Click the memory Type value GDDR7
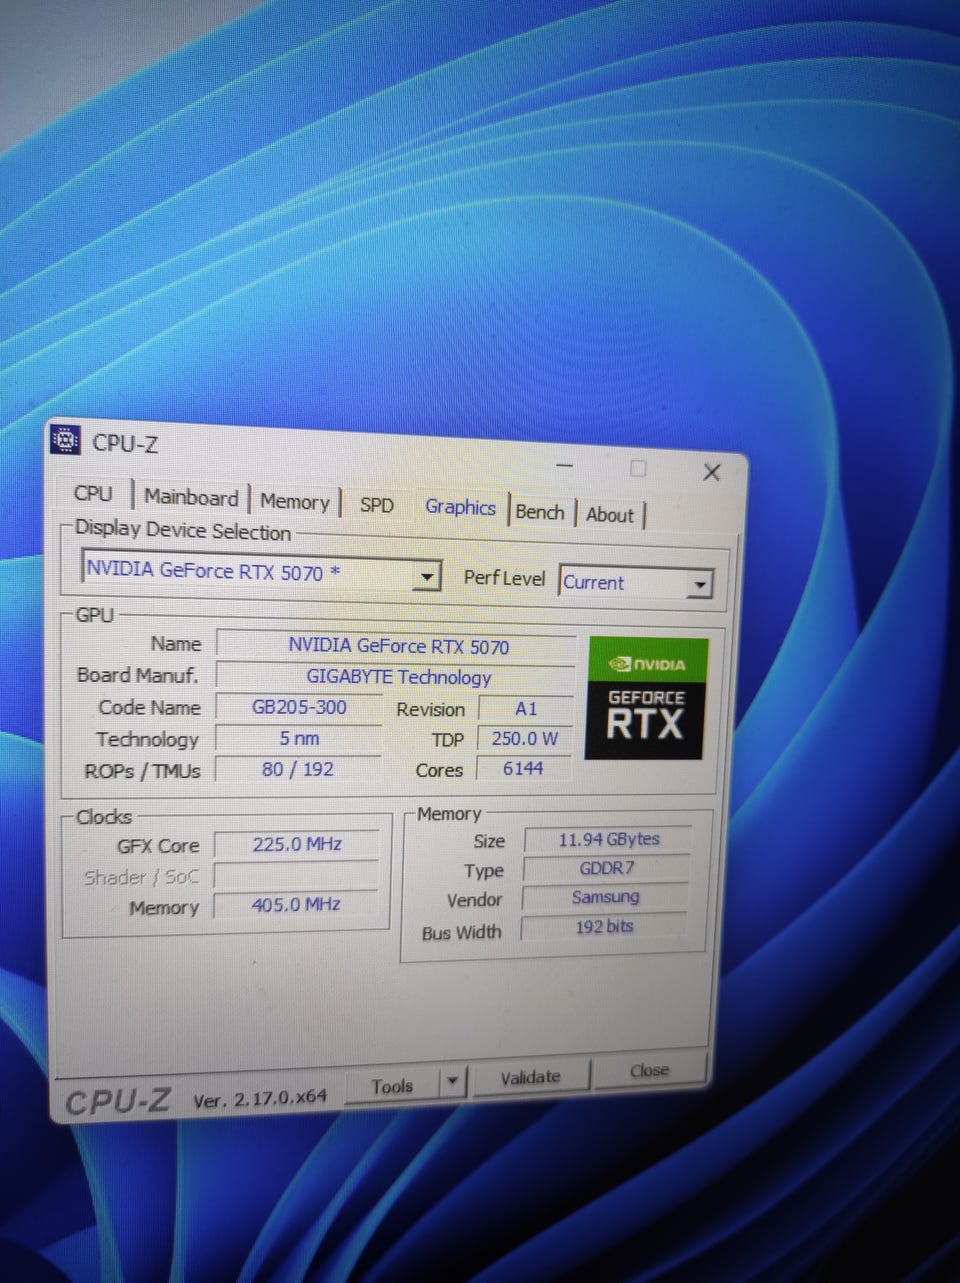Image resolution: width=960 pixels, height=1283 pixels. (x=607, y=868)
